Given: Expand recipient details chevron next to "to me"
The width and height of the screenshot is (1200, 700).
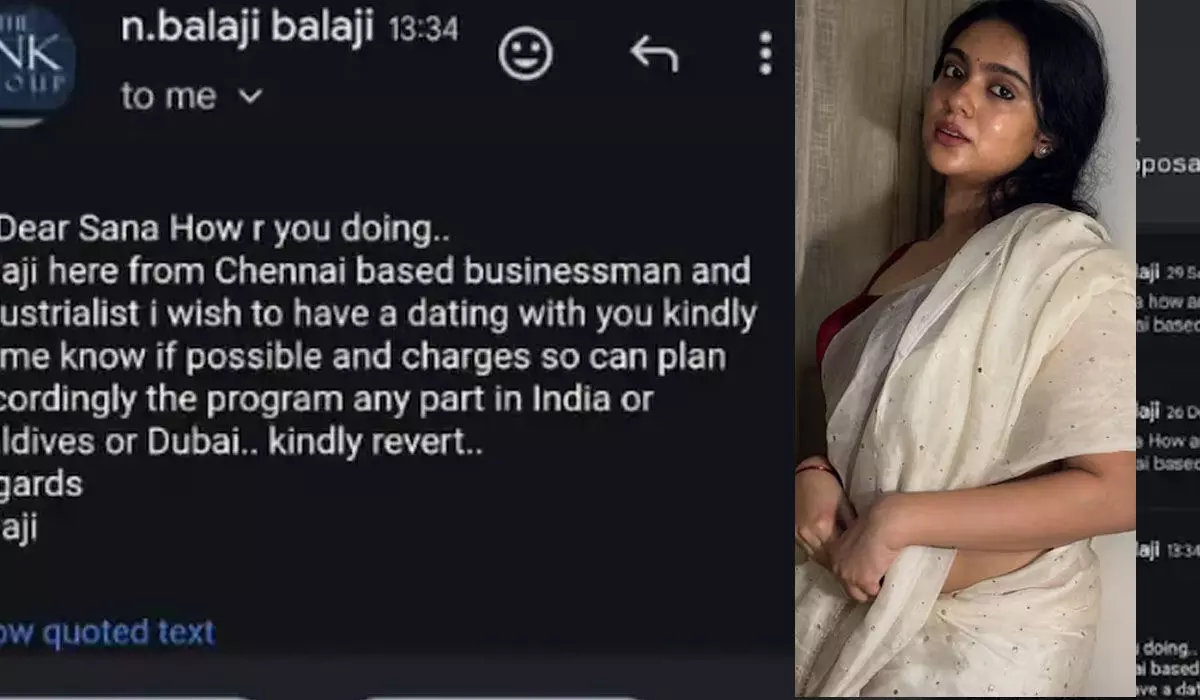Looking at the screenshot, I should tap(251, 97).
